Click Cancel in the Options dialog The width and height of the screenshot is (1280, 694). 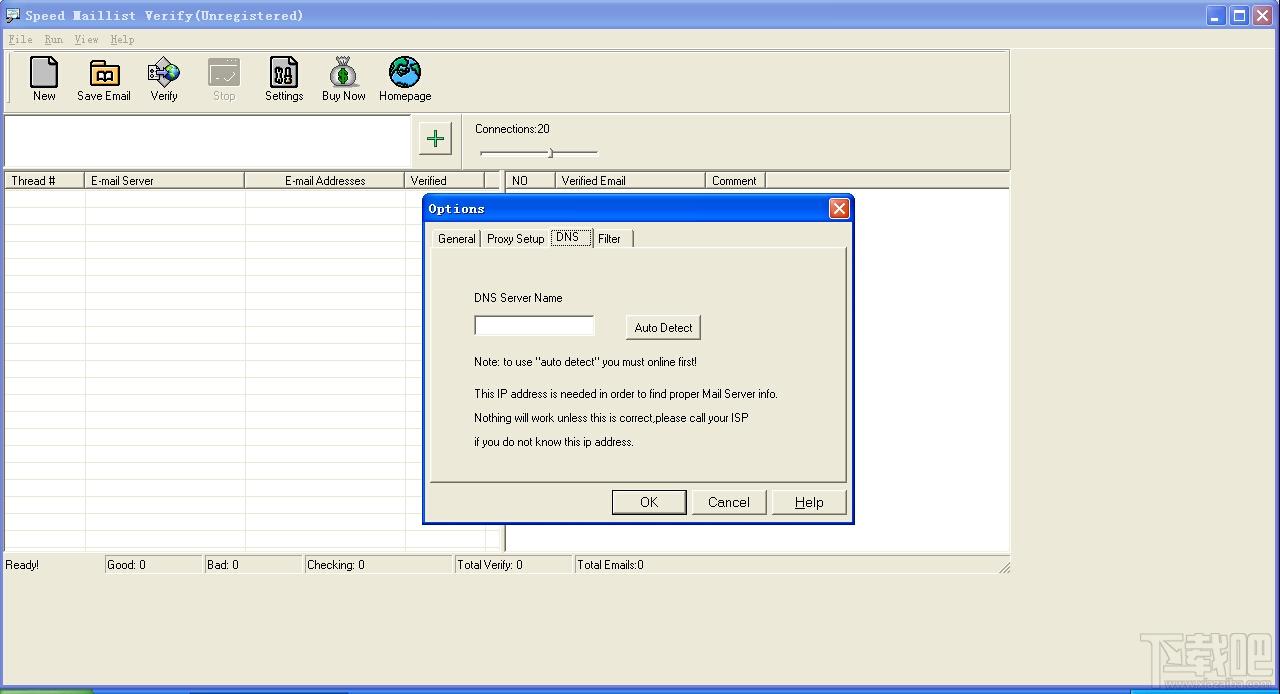[x=729, y=502]
